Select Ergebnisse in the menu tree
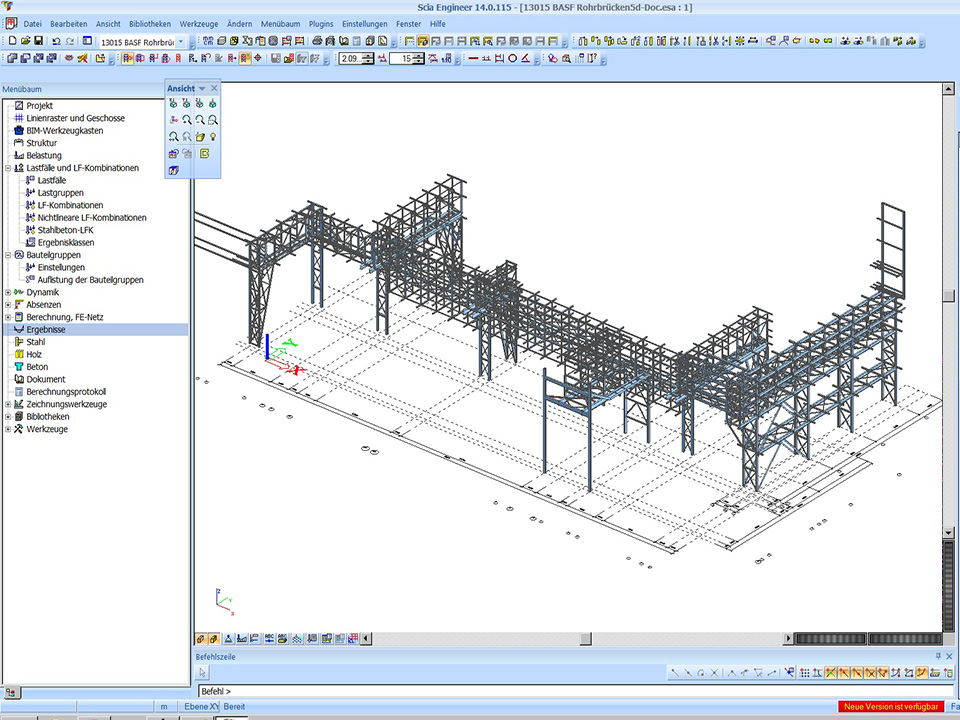 [46, 329]
